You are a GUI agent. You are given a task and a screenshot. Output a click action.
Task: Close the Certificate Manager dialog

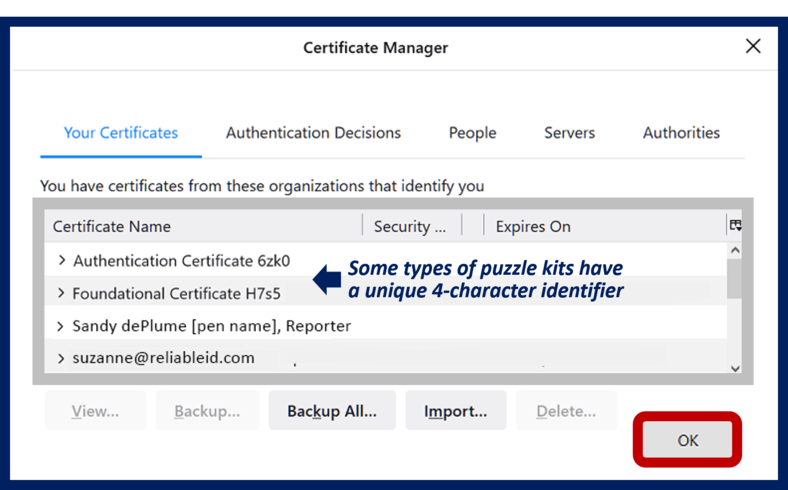pyautogui.click(x=752, y=46)
